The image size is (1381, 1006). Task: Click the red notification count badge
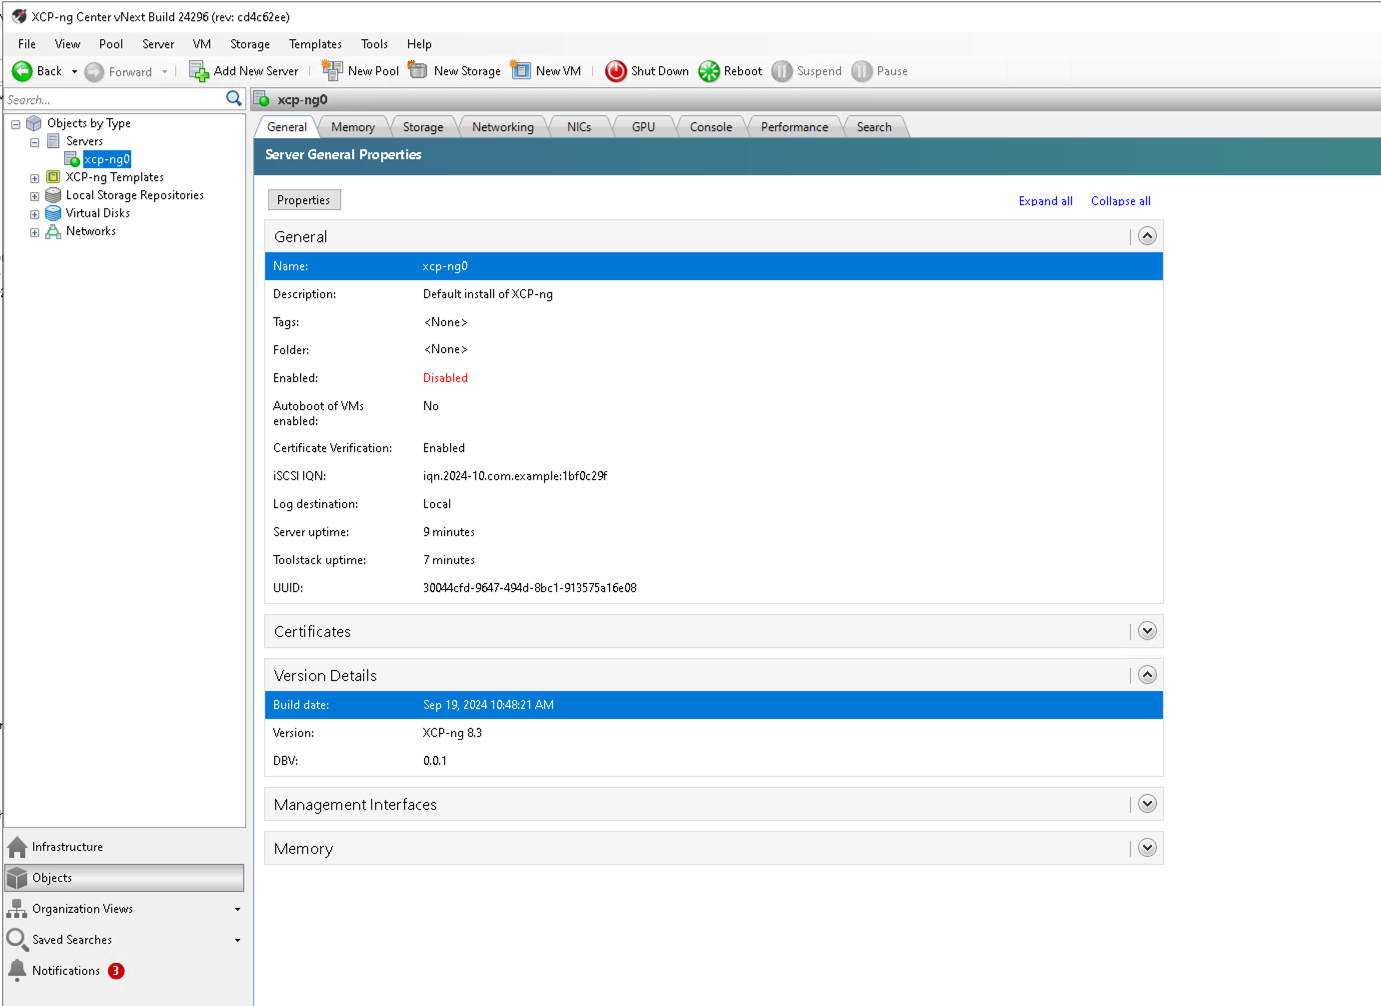(116, 971)
